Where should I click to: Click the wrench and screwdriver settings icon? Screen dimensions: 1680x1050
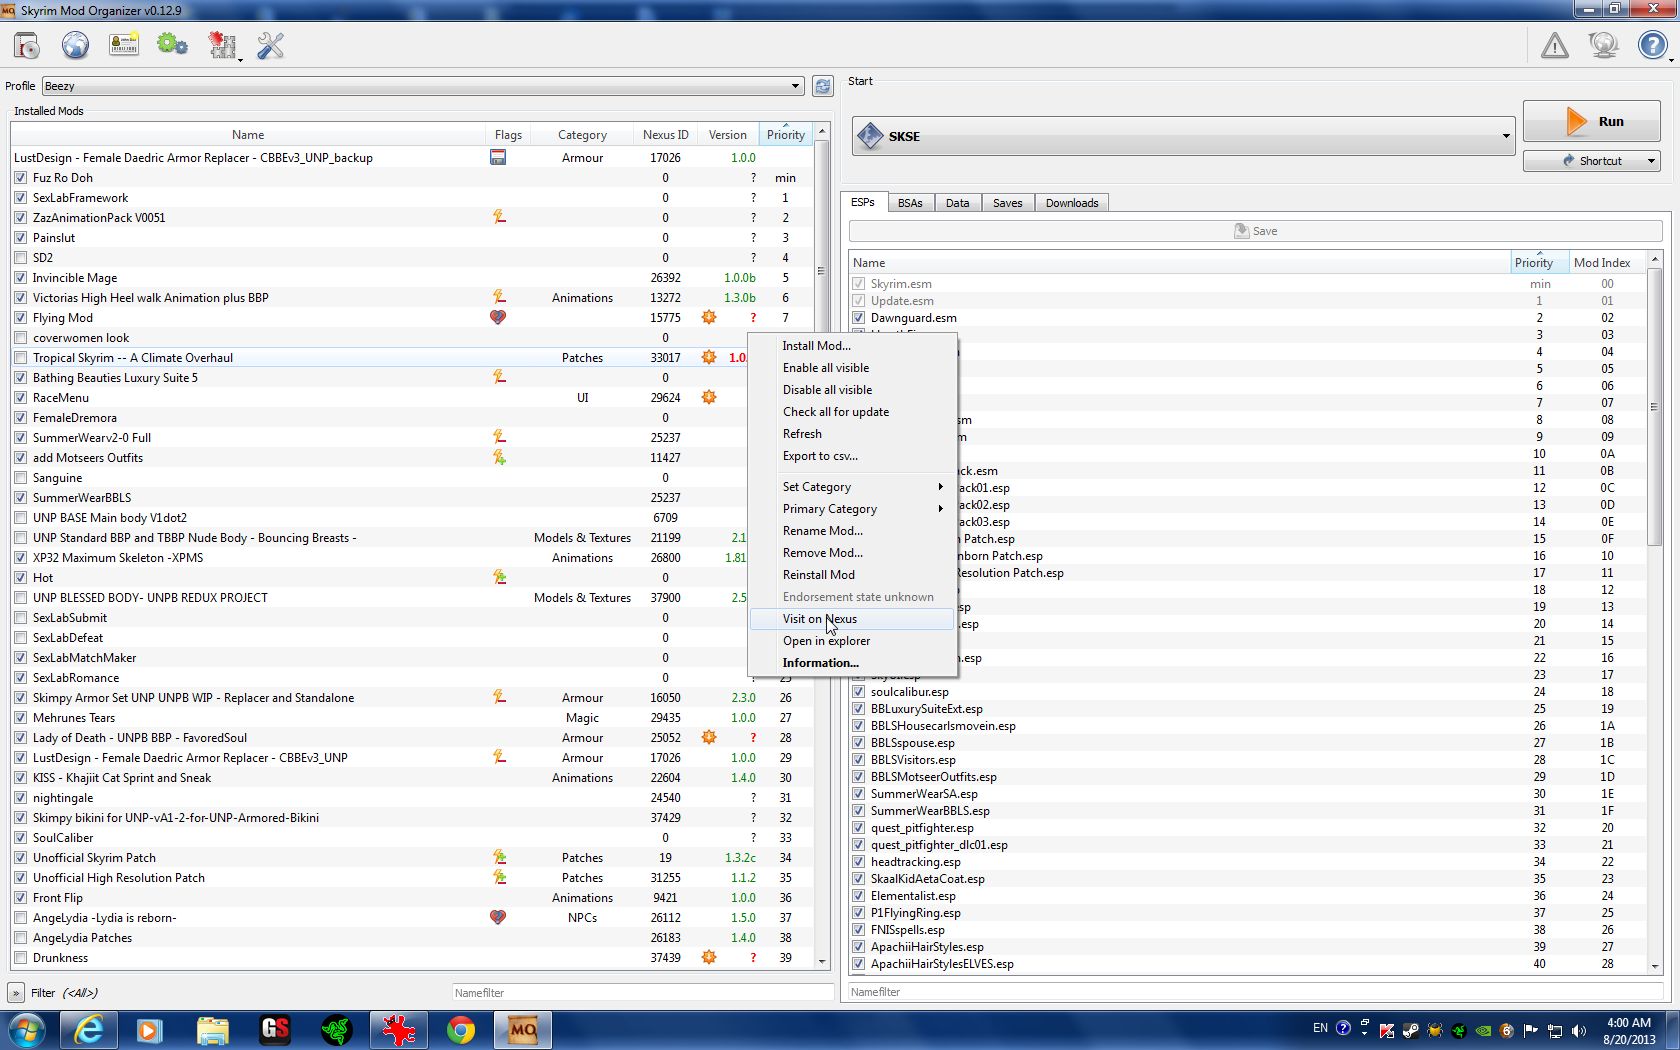click(x=270, y=46)
